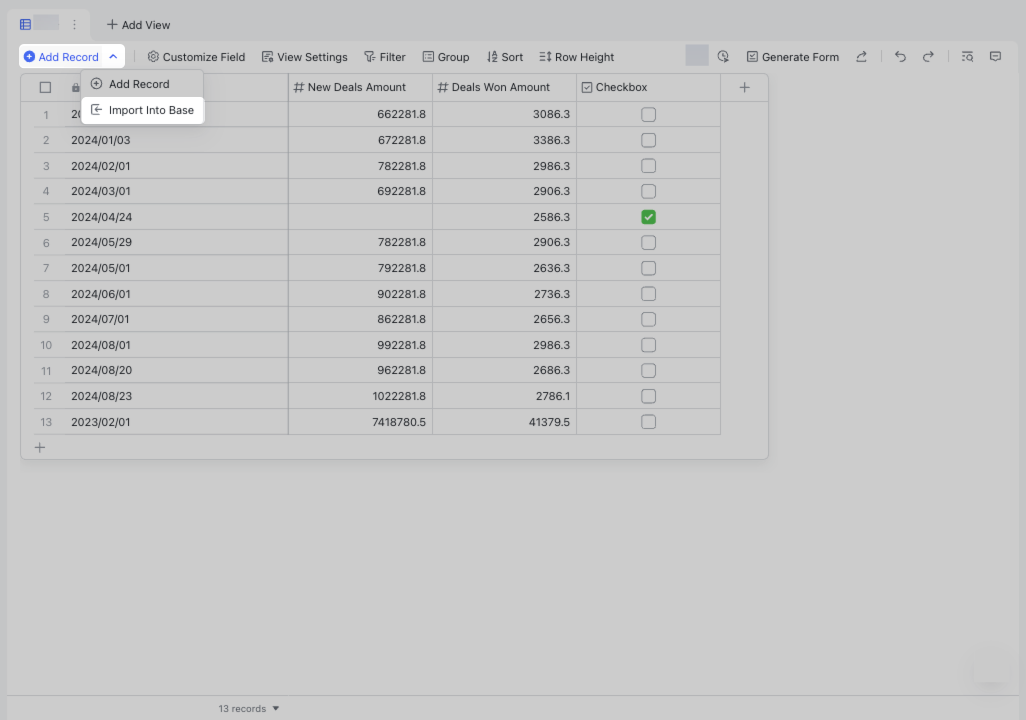The width and height of the screenshot is (1026, 720).
Task: Click the redo arrow icon
Action: point(928,57)
